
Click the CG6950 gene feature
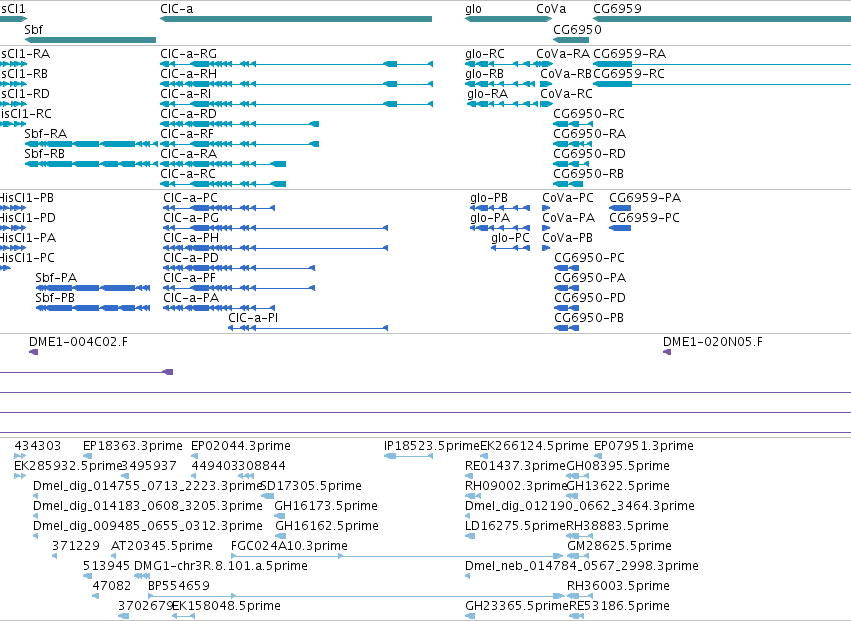tap(571, 40)
